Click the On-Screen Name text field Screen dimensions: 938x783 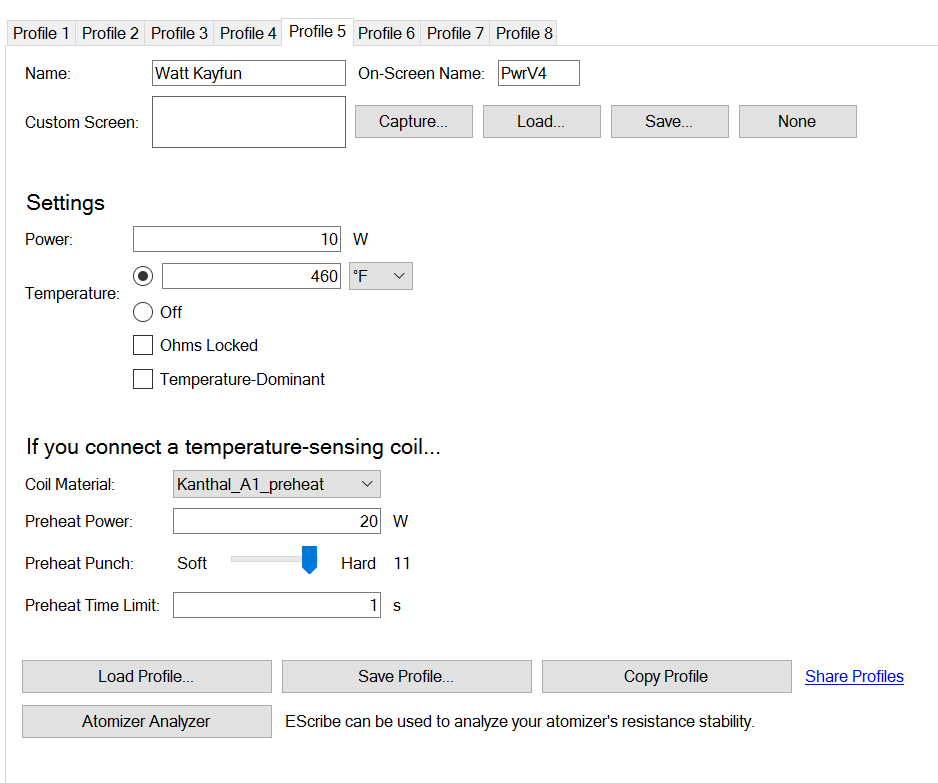[x=538, y=73]
